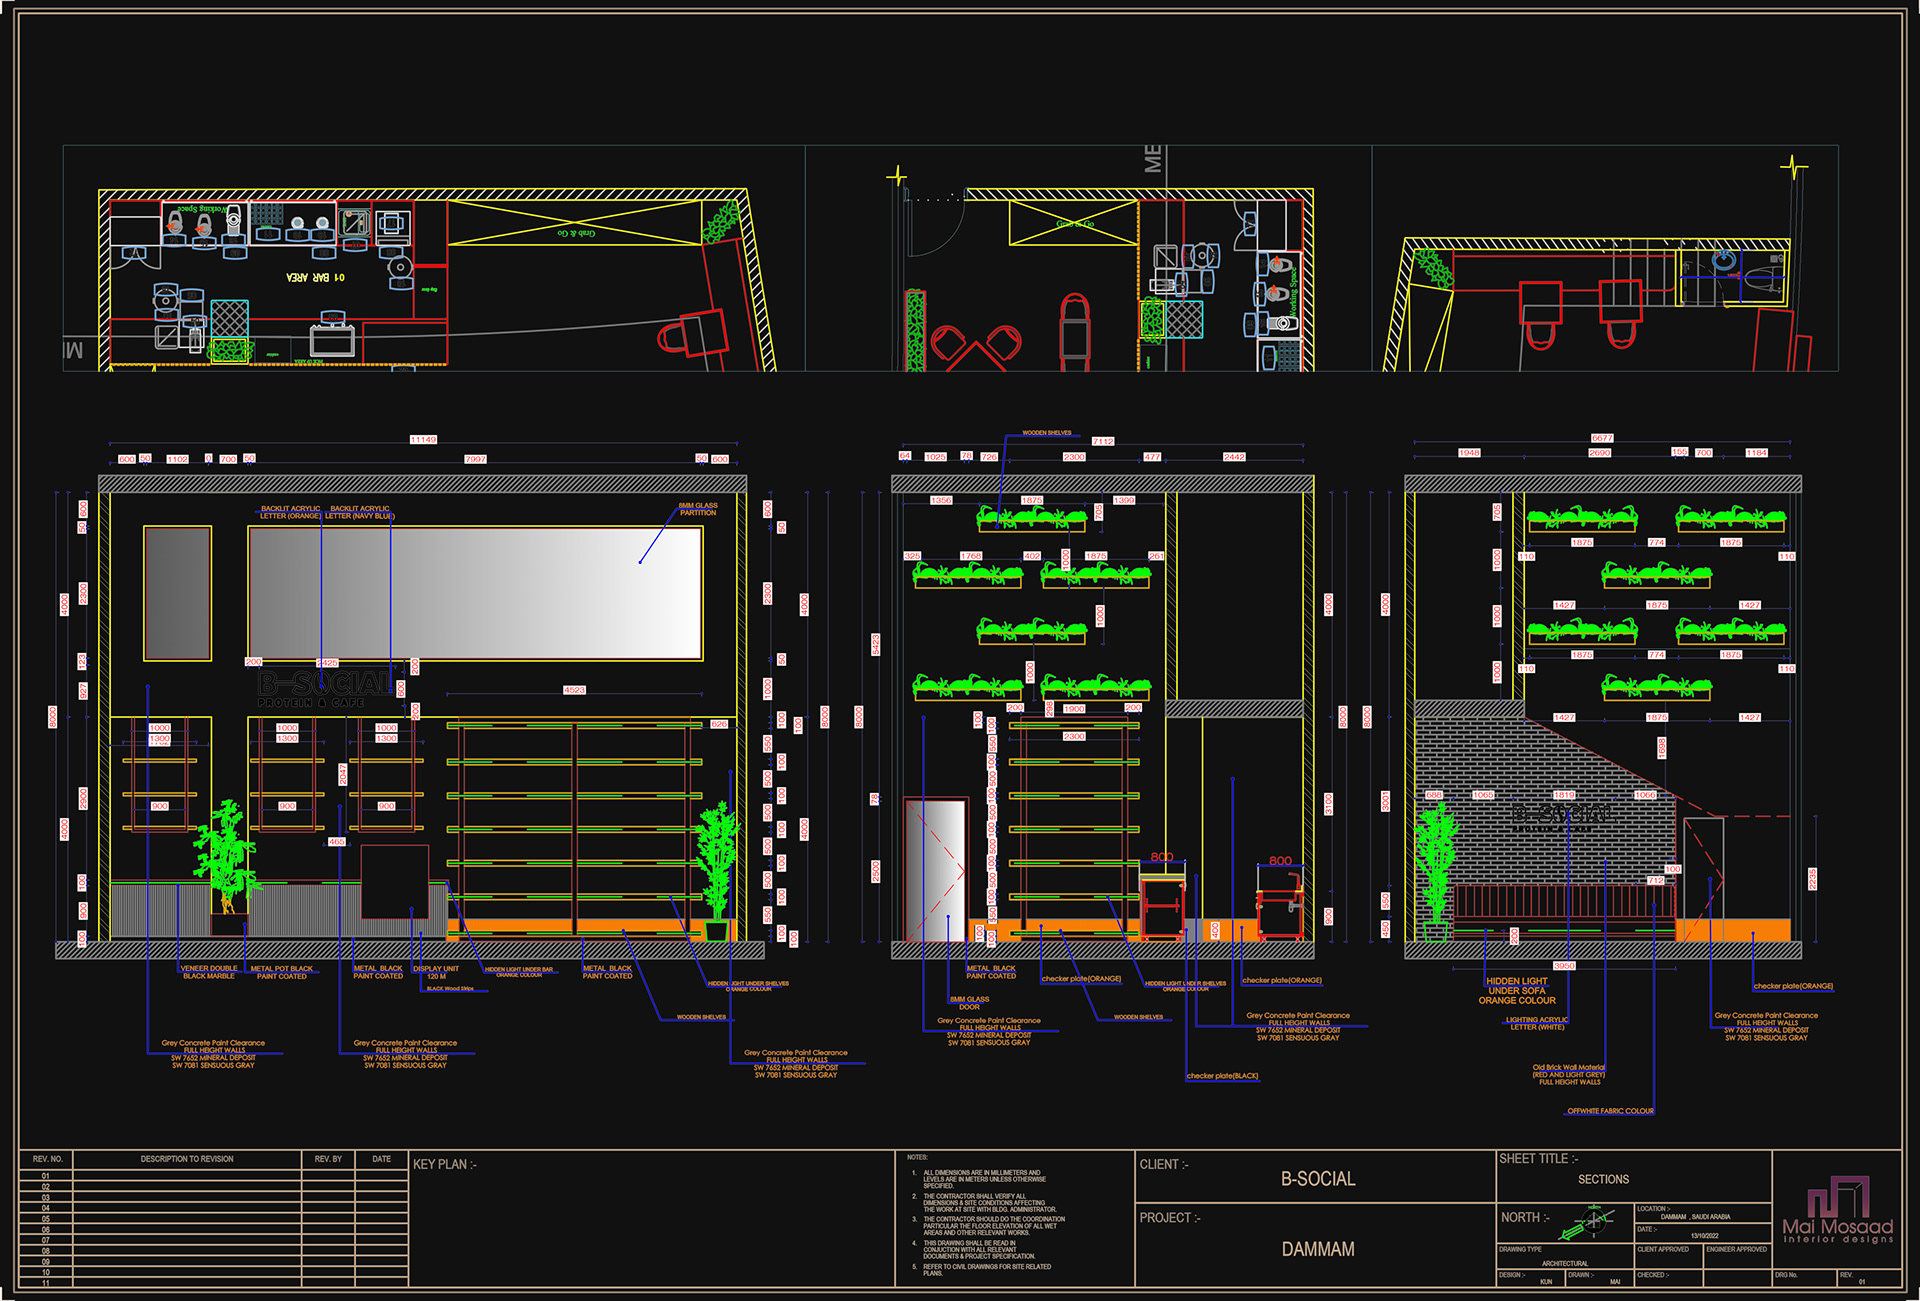Select the 'REV. BY' column header
Screen dimensions: 1920x1301
pyautogui.click(x=328, y=1159)
